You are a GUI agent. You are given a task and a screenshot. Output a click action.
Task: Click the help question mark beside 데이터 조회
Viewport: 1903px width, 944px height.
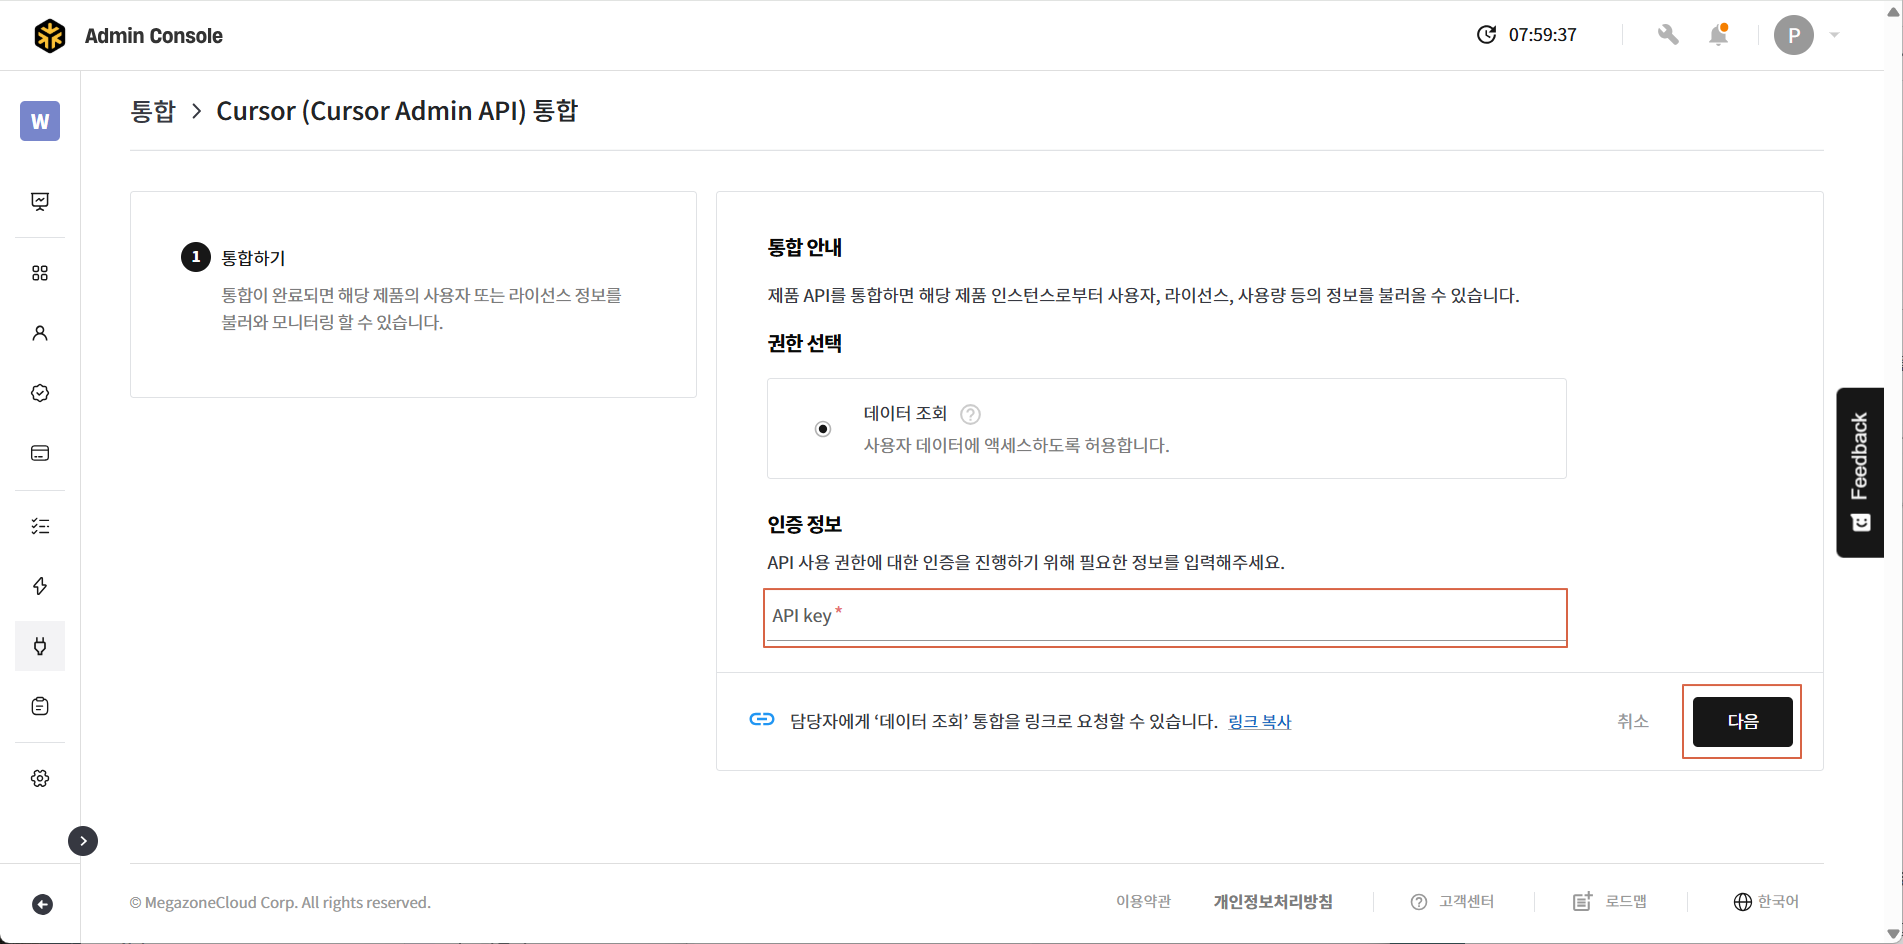click(x=970, y=414)
